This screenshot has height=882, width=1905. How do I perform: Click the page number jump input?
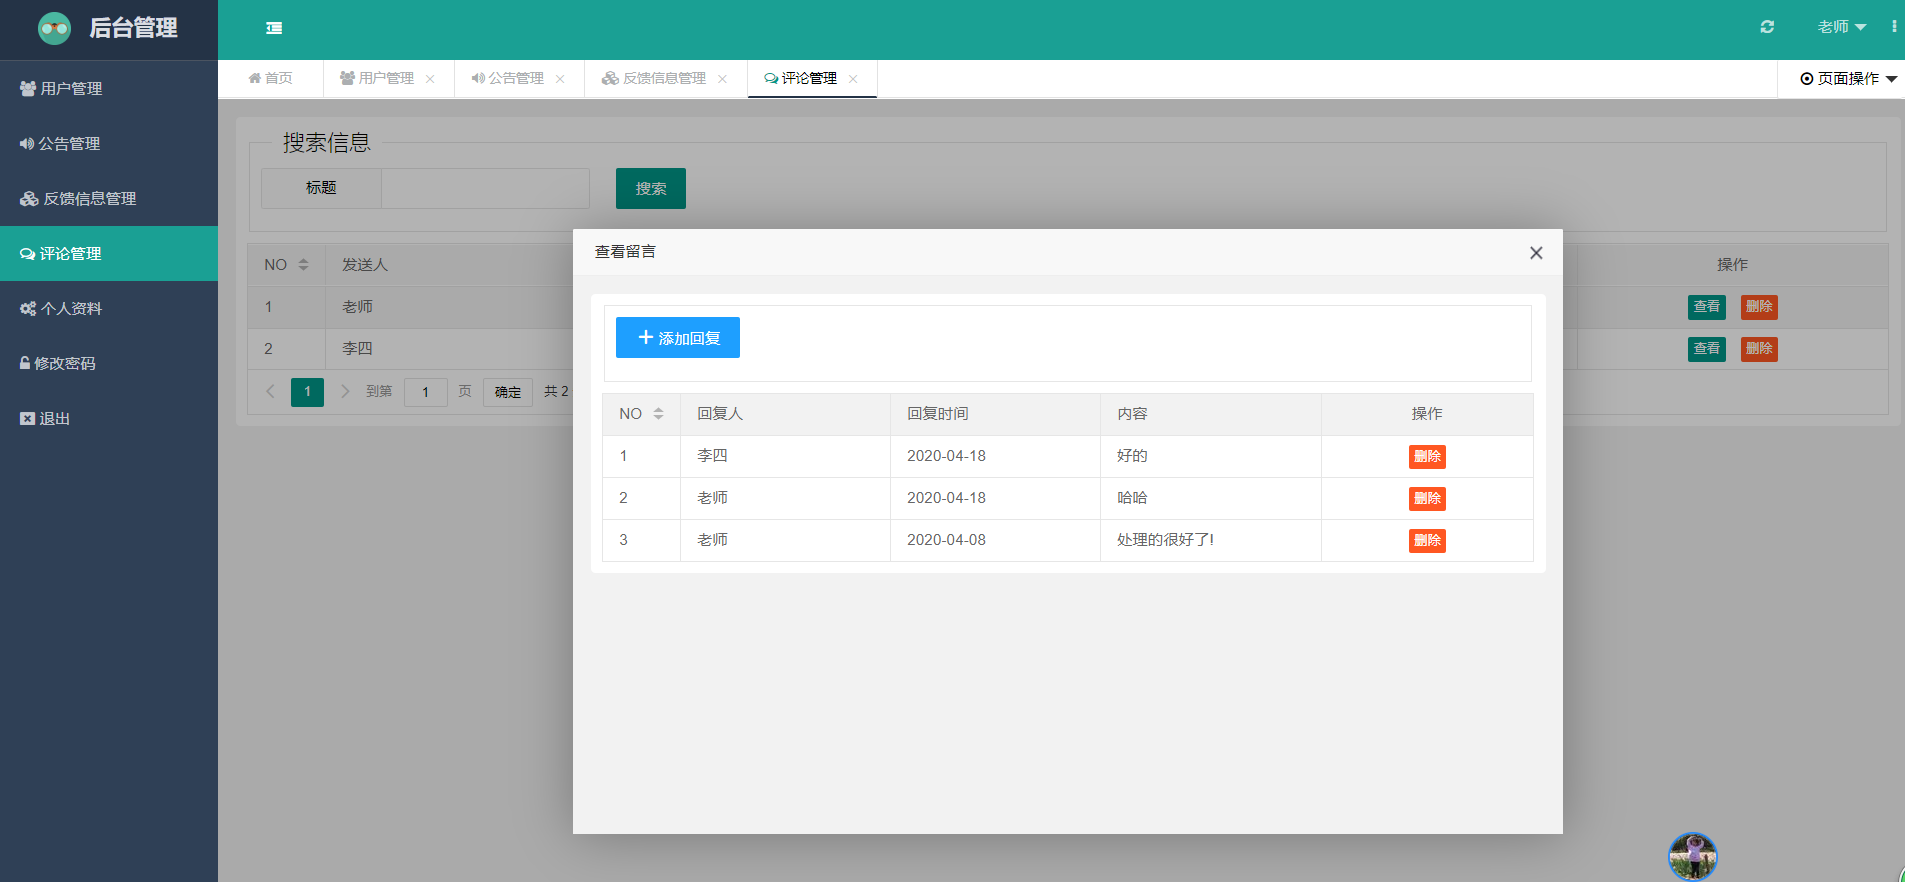pos(425,392)
